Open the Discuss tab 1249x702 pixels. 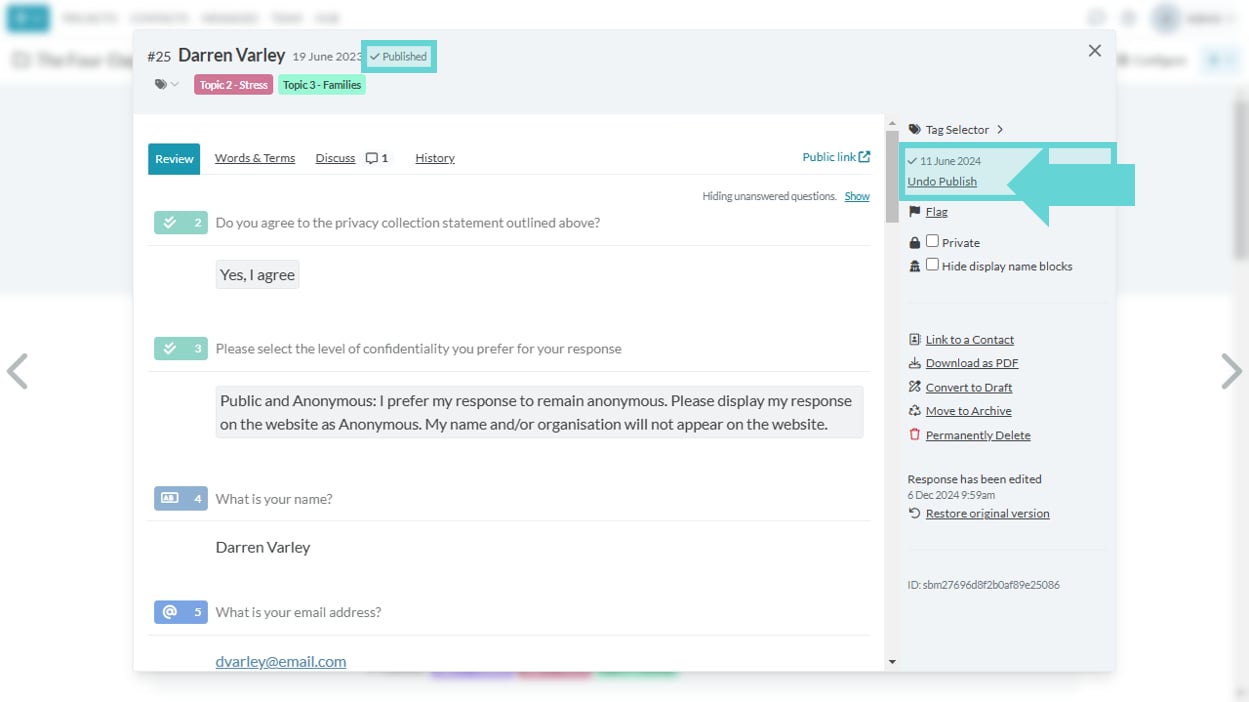click(x=335, y=158)
